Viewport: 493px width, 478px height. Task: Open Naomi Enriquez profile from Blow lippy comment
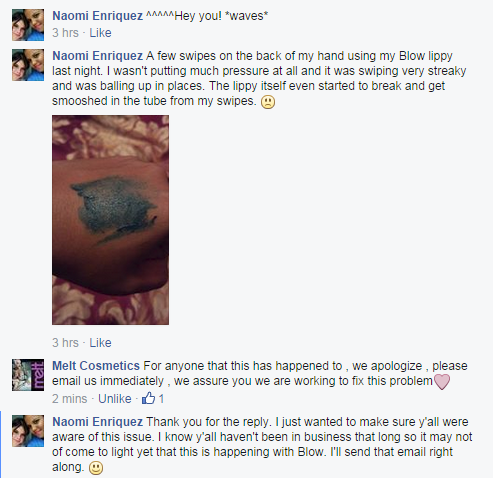98,56
